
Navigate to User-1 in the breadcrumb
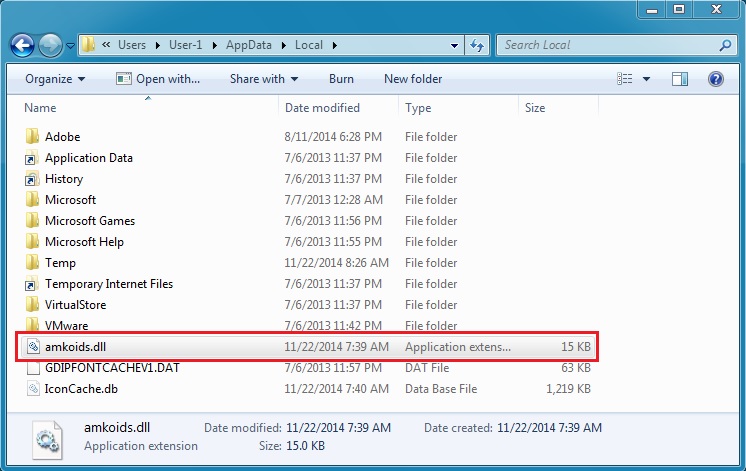[x=186, y=45]
